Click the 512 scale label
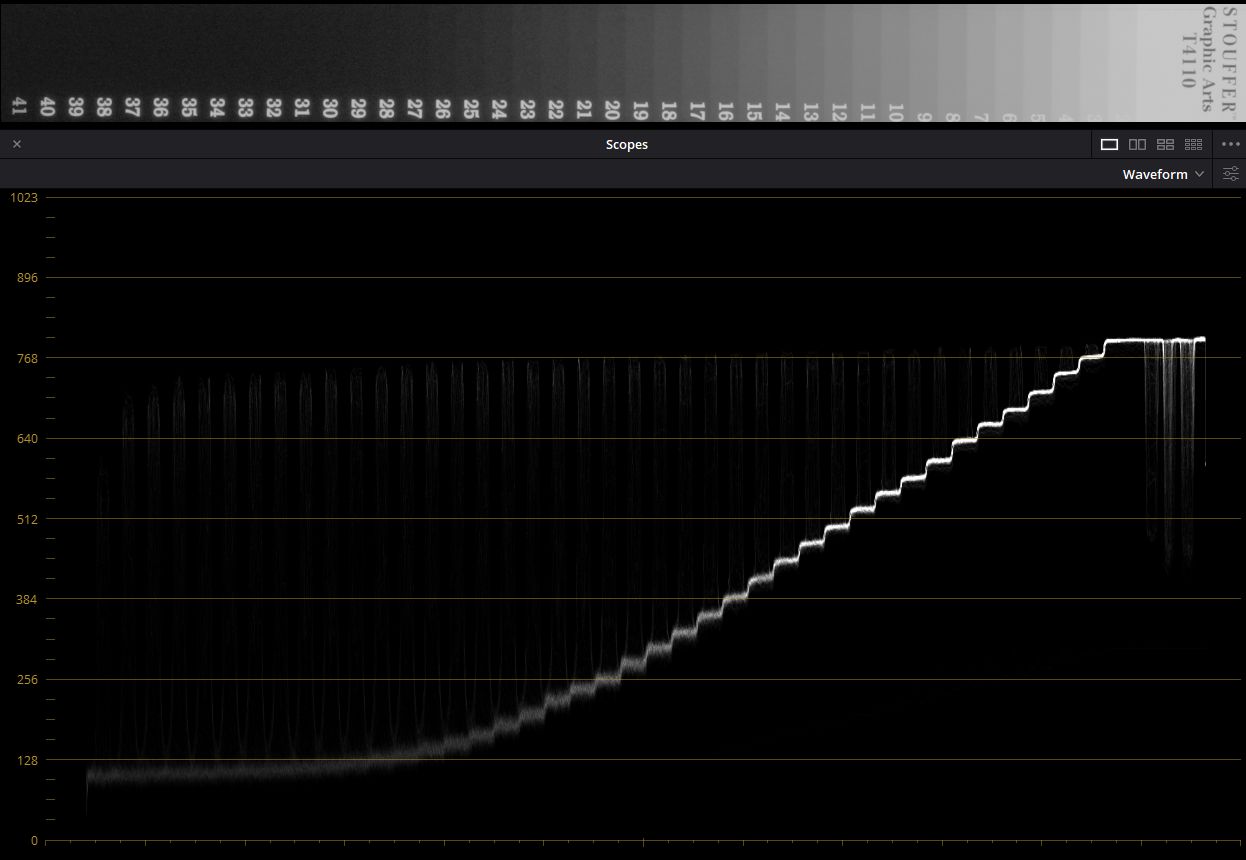The width and height of the screenshot is (1246, 860). pyautogui.click(x=27, y=519)
